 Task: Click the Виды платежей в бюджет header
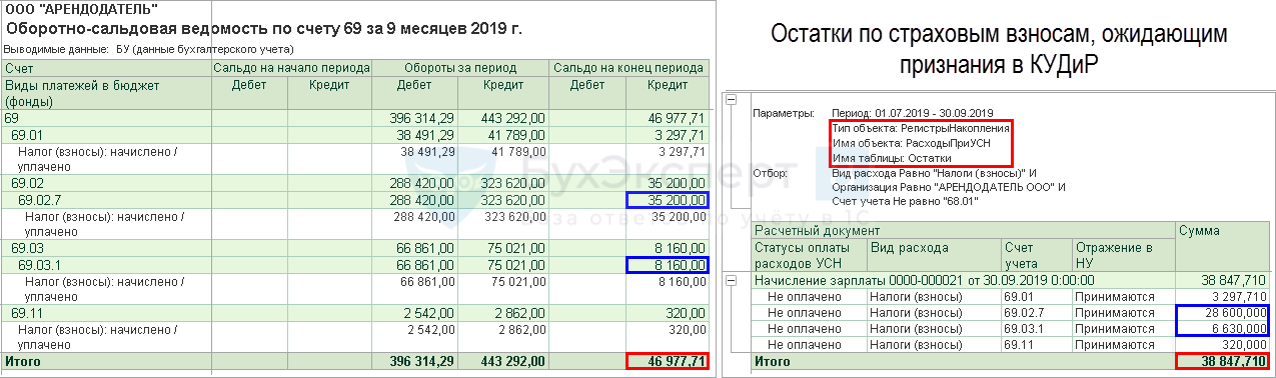pyautogui.click(x=82, y=93)
